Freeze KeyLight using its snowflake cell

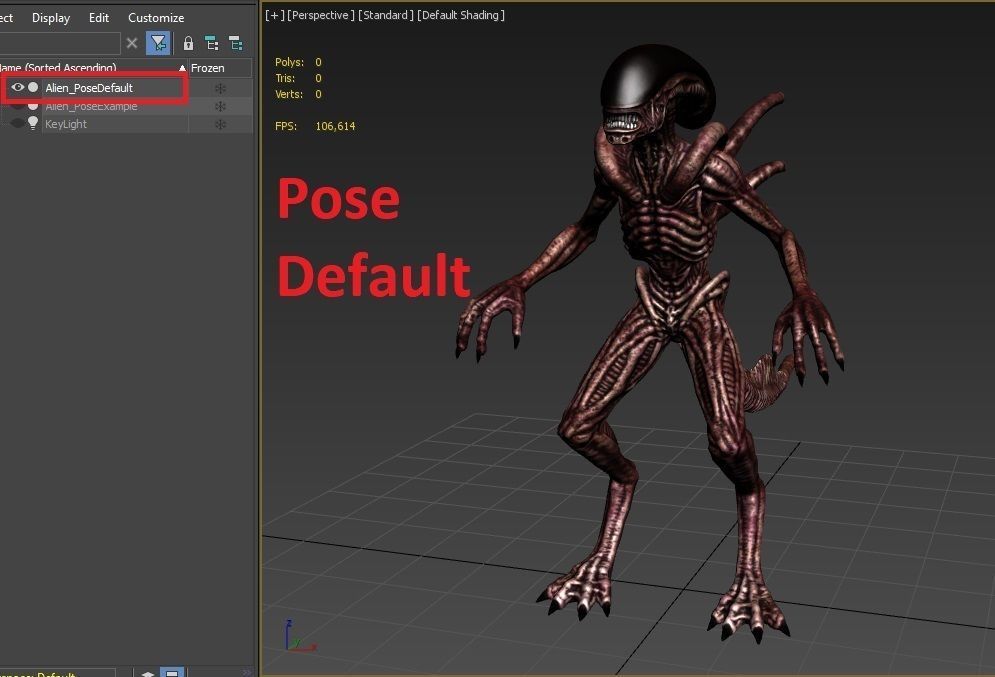coord(220,124)
